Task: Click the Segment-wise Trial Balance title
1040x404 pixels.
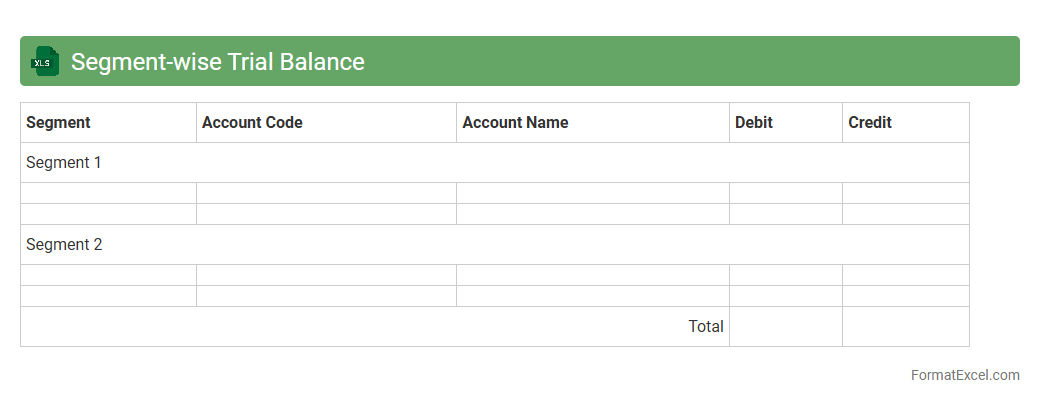Action: click(217, 62)
